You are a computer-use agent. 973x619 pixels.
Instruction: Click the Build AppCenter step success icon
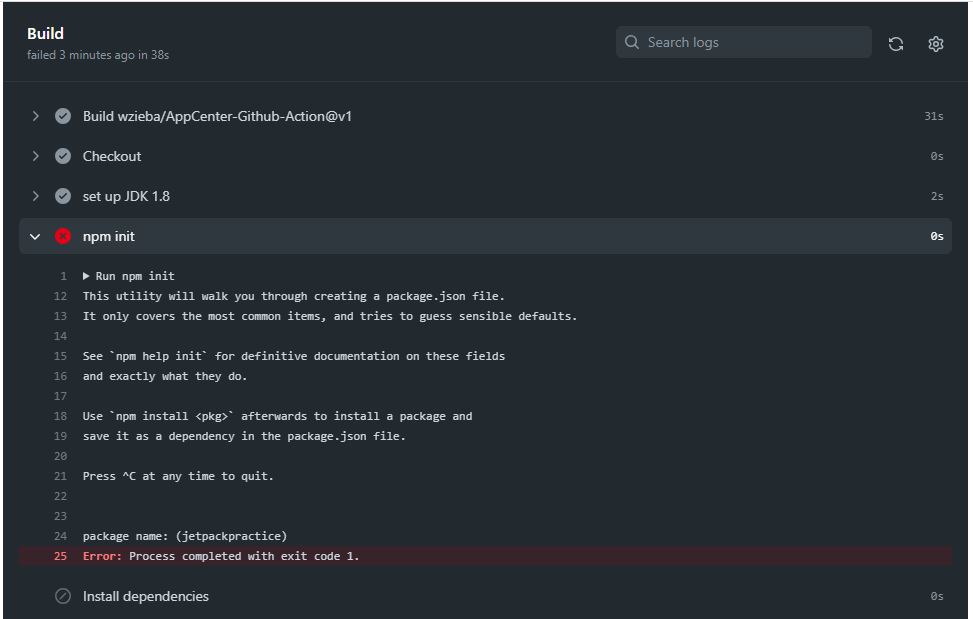(x=63, y=116)
